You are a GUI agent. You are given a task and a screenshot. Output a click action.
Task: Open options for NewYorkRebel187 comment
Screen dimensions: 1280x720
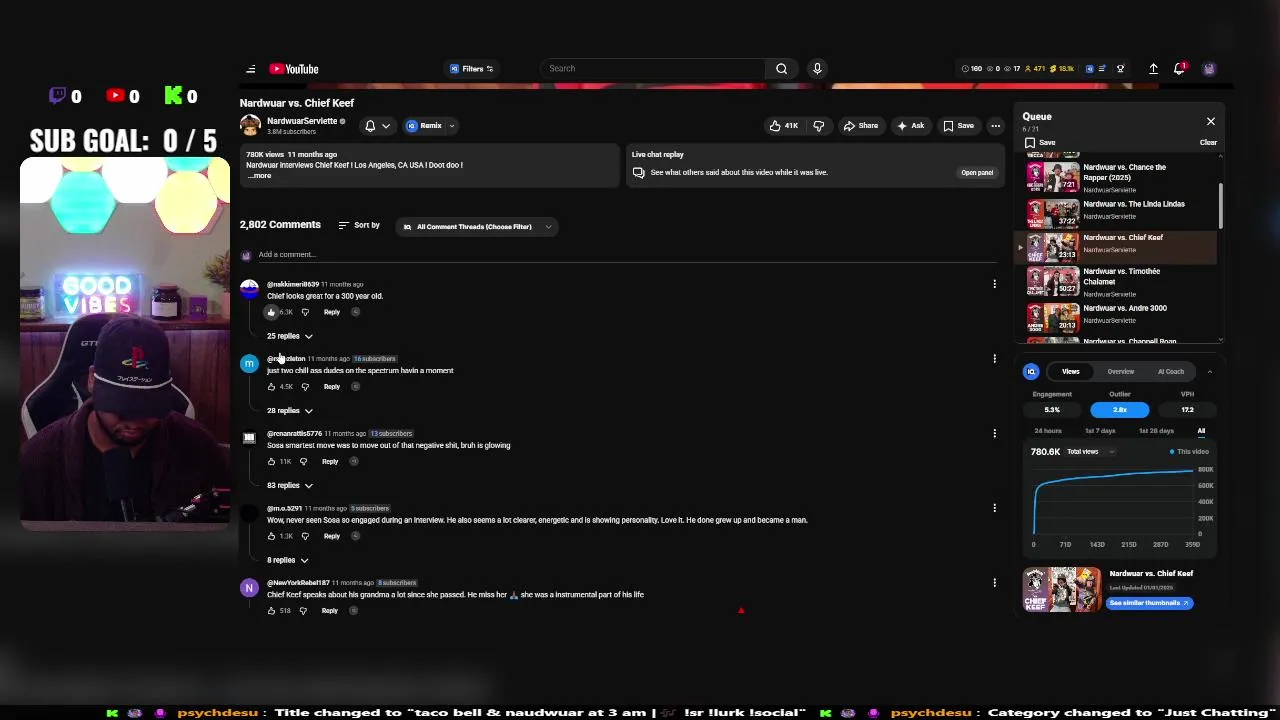pos(994,583)
